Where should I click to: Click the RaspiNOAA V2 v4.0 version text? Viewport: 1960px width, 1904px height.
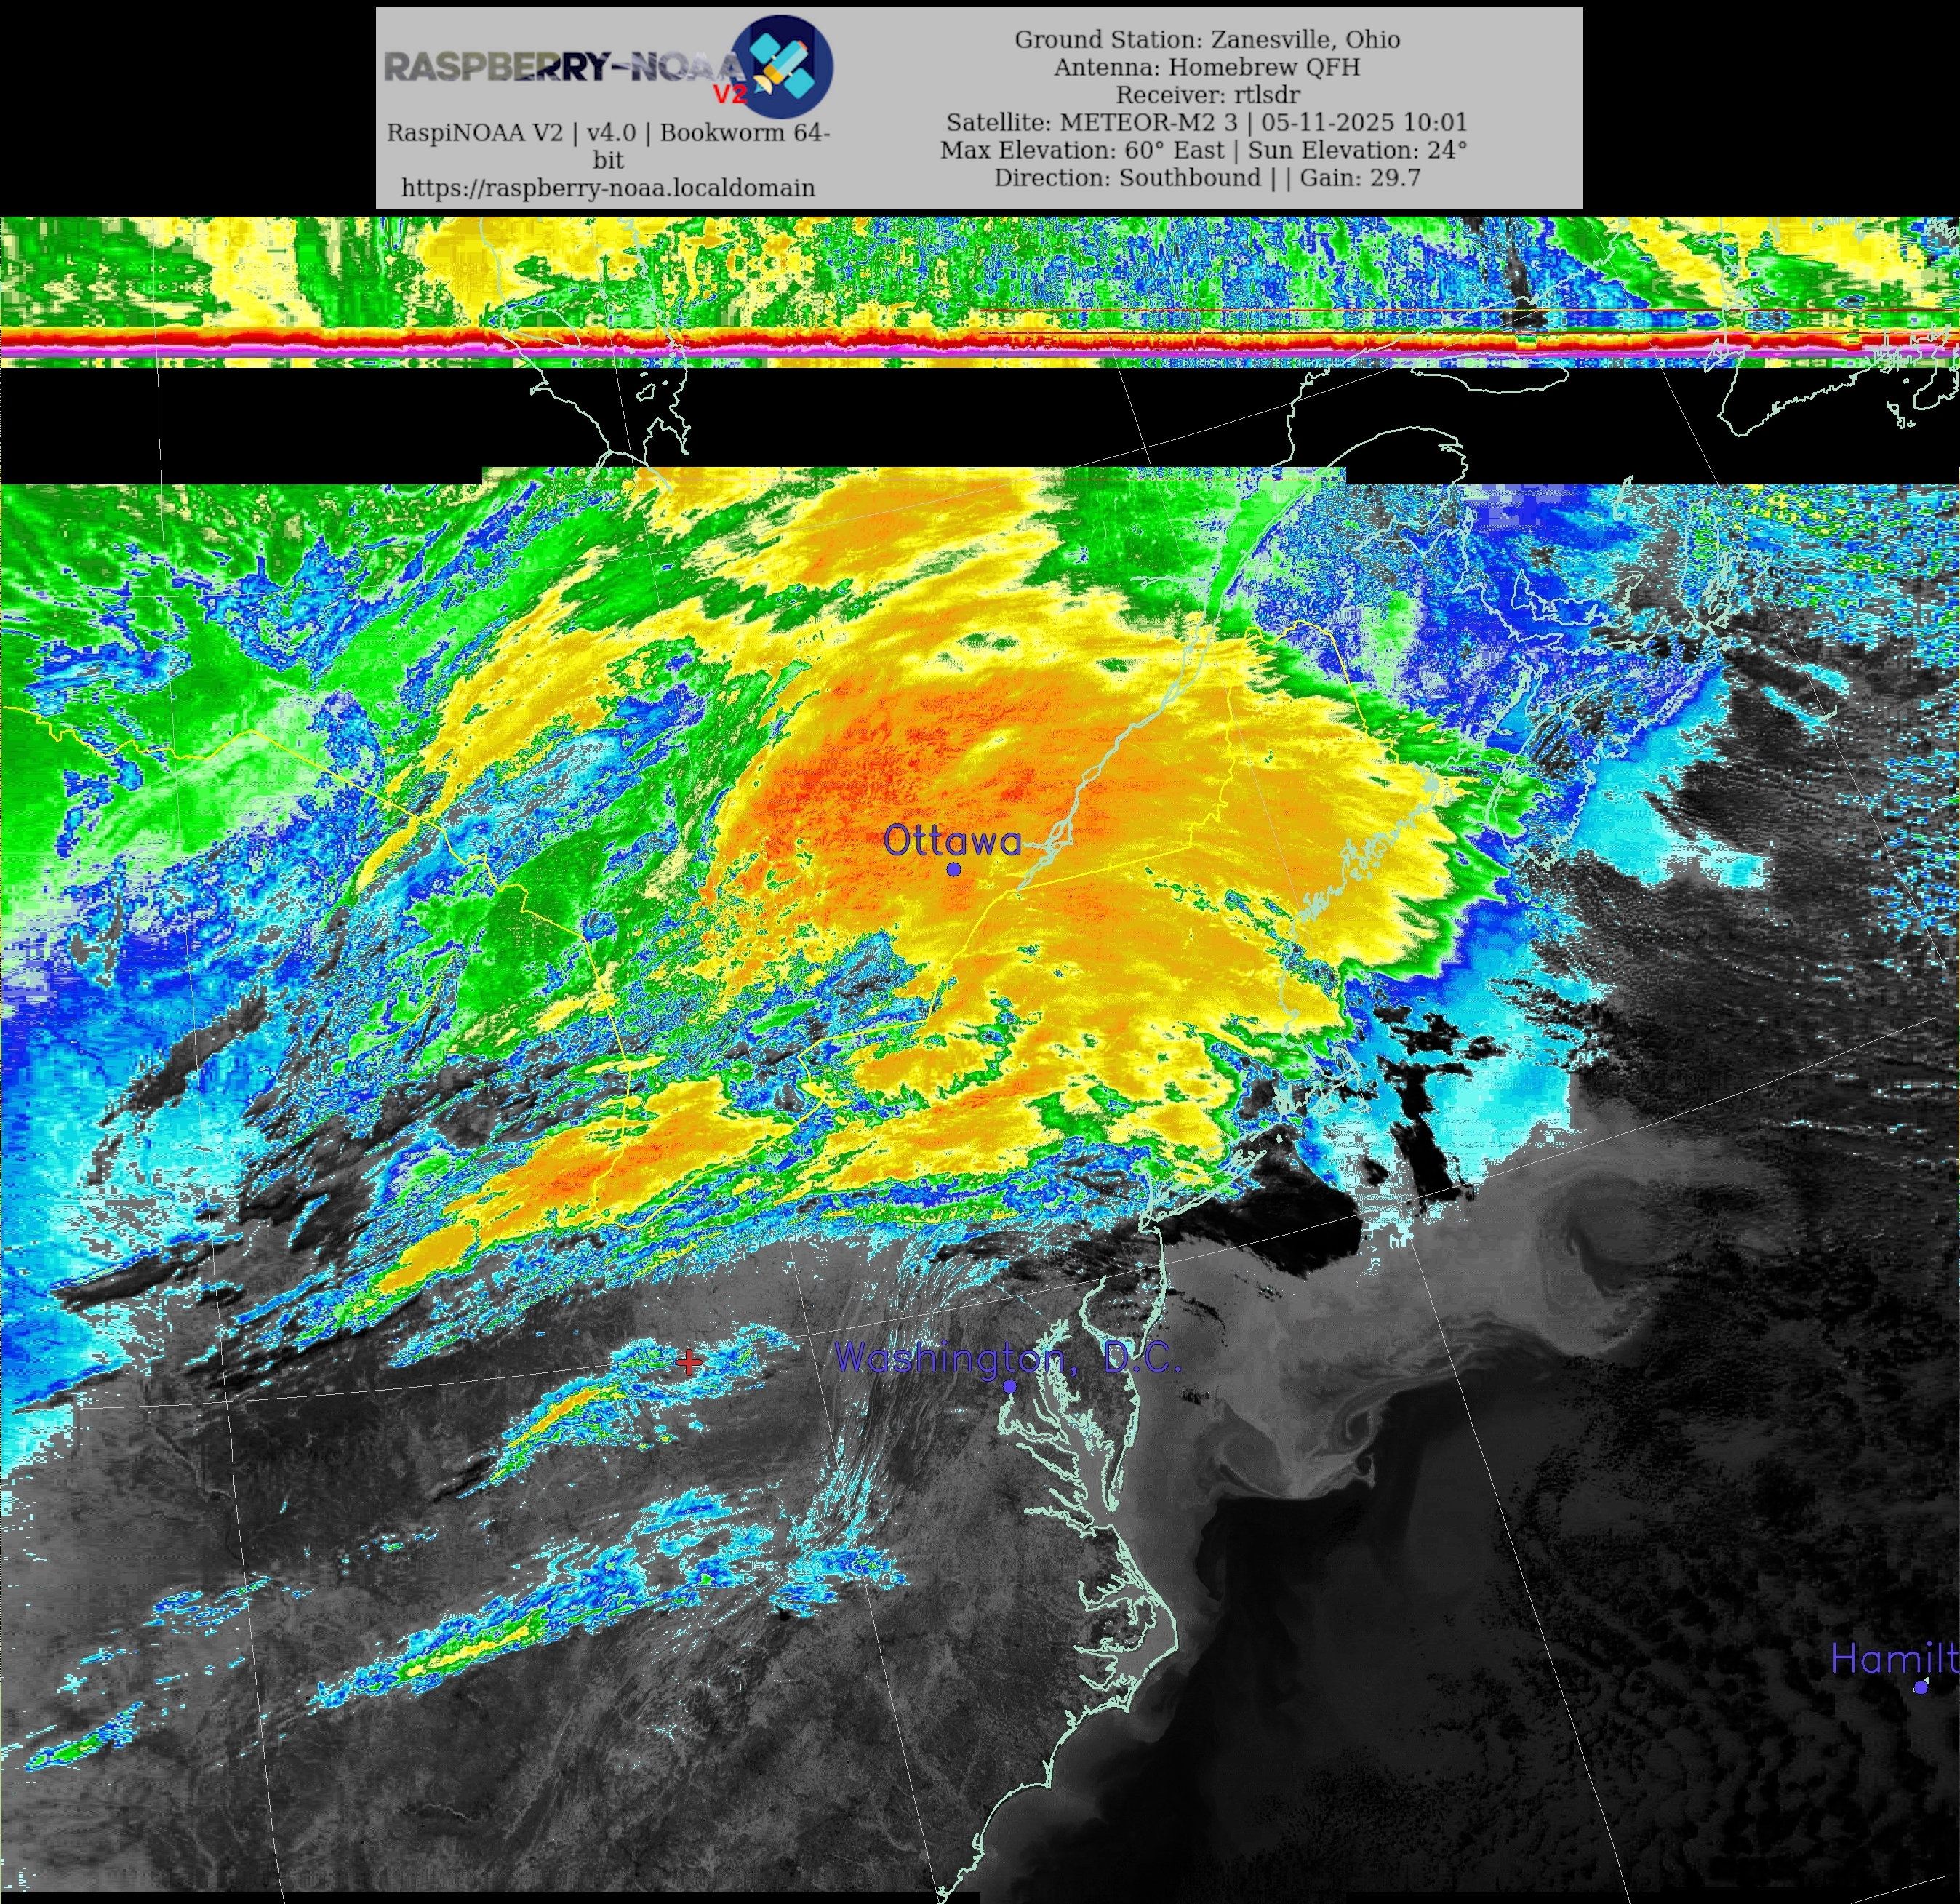(x=608, y=133)
